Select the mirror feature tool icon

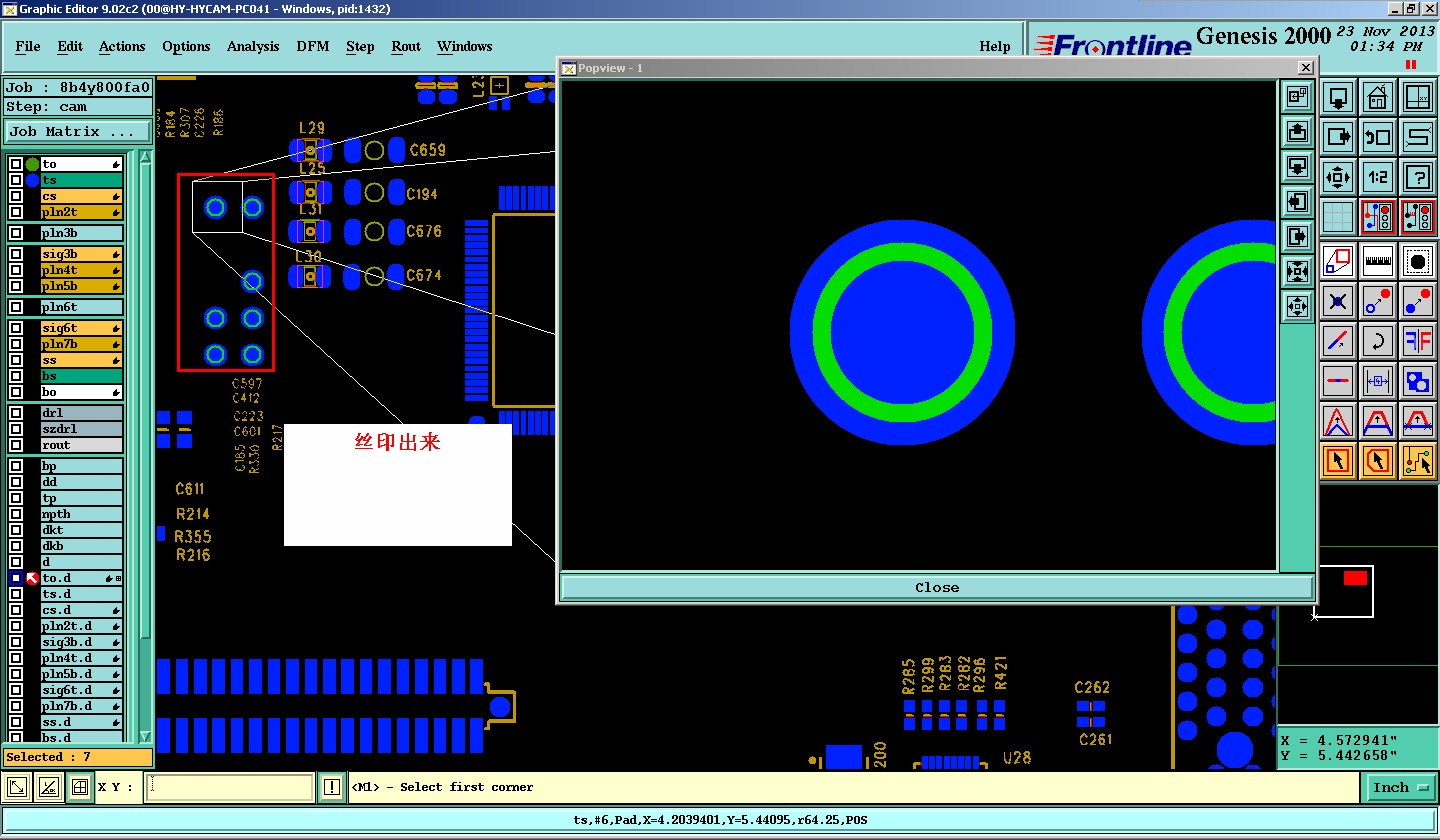coord(1417,341)
